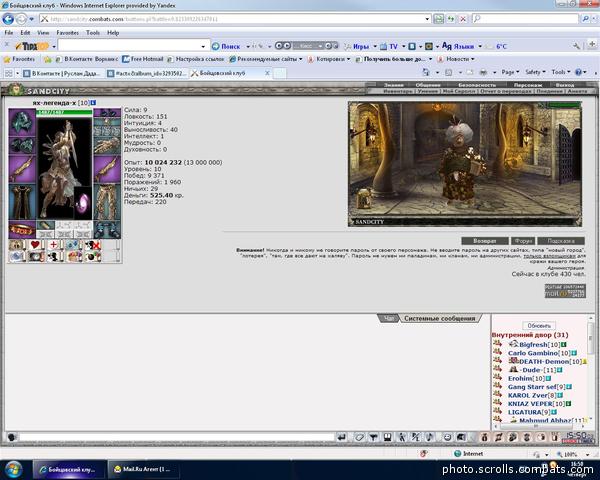This screenshot has height=480, width=600.
Task: Open the Edit menu
Action: tap(25, 33)
